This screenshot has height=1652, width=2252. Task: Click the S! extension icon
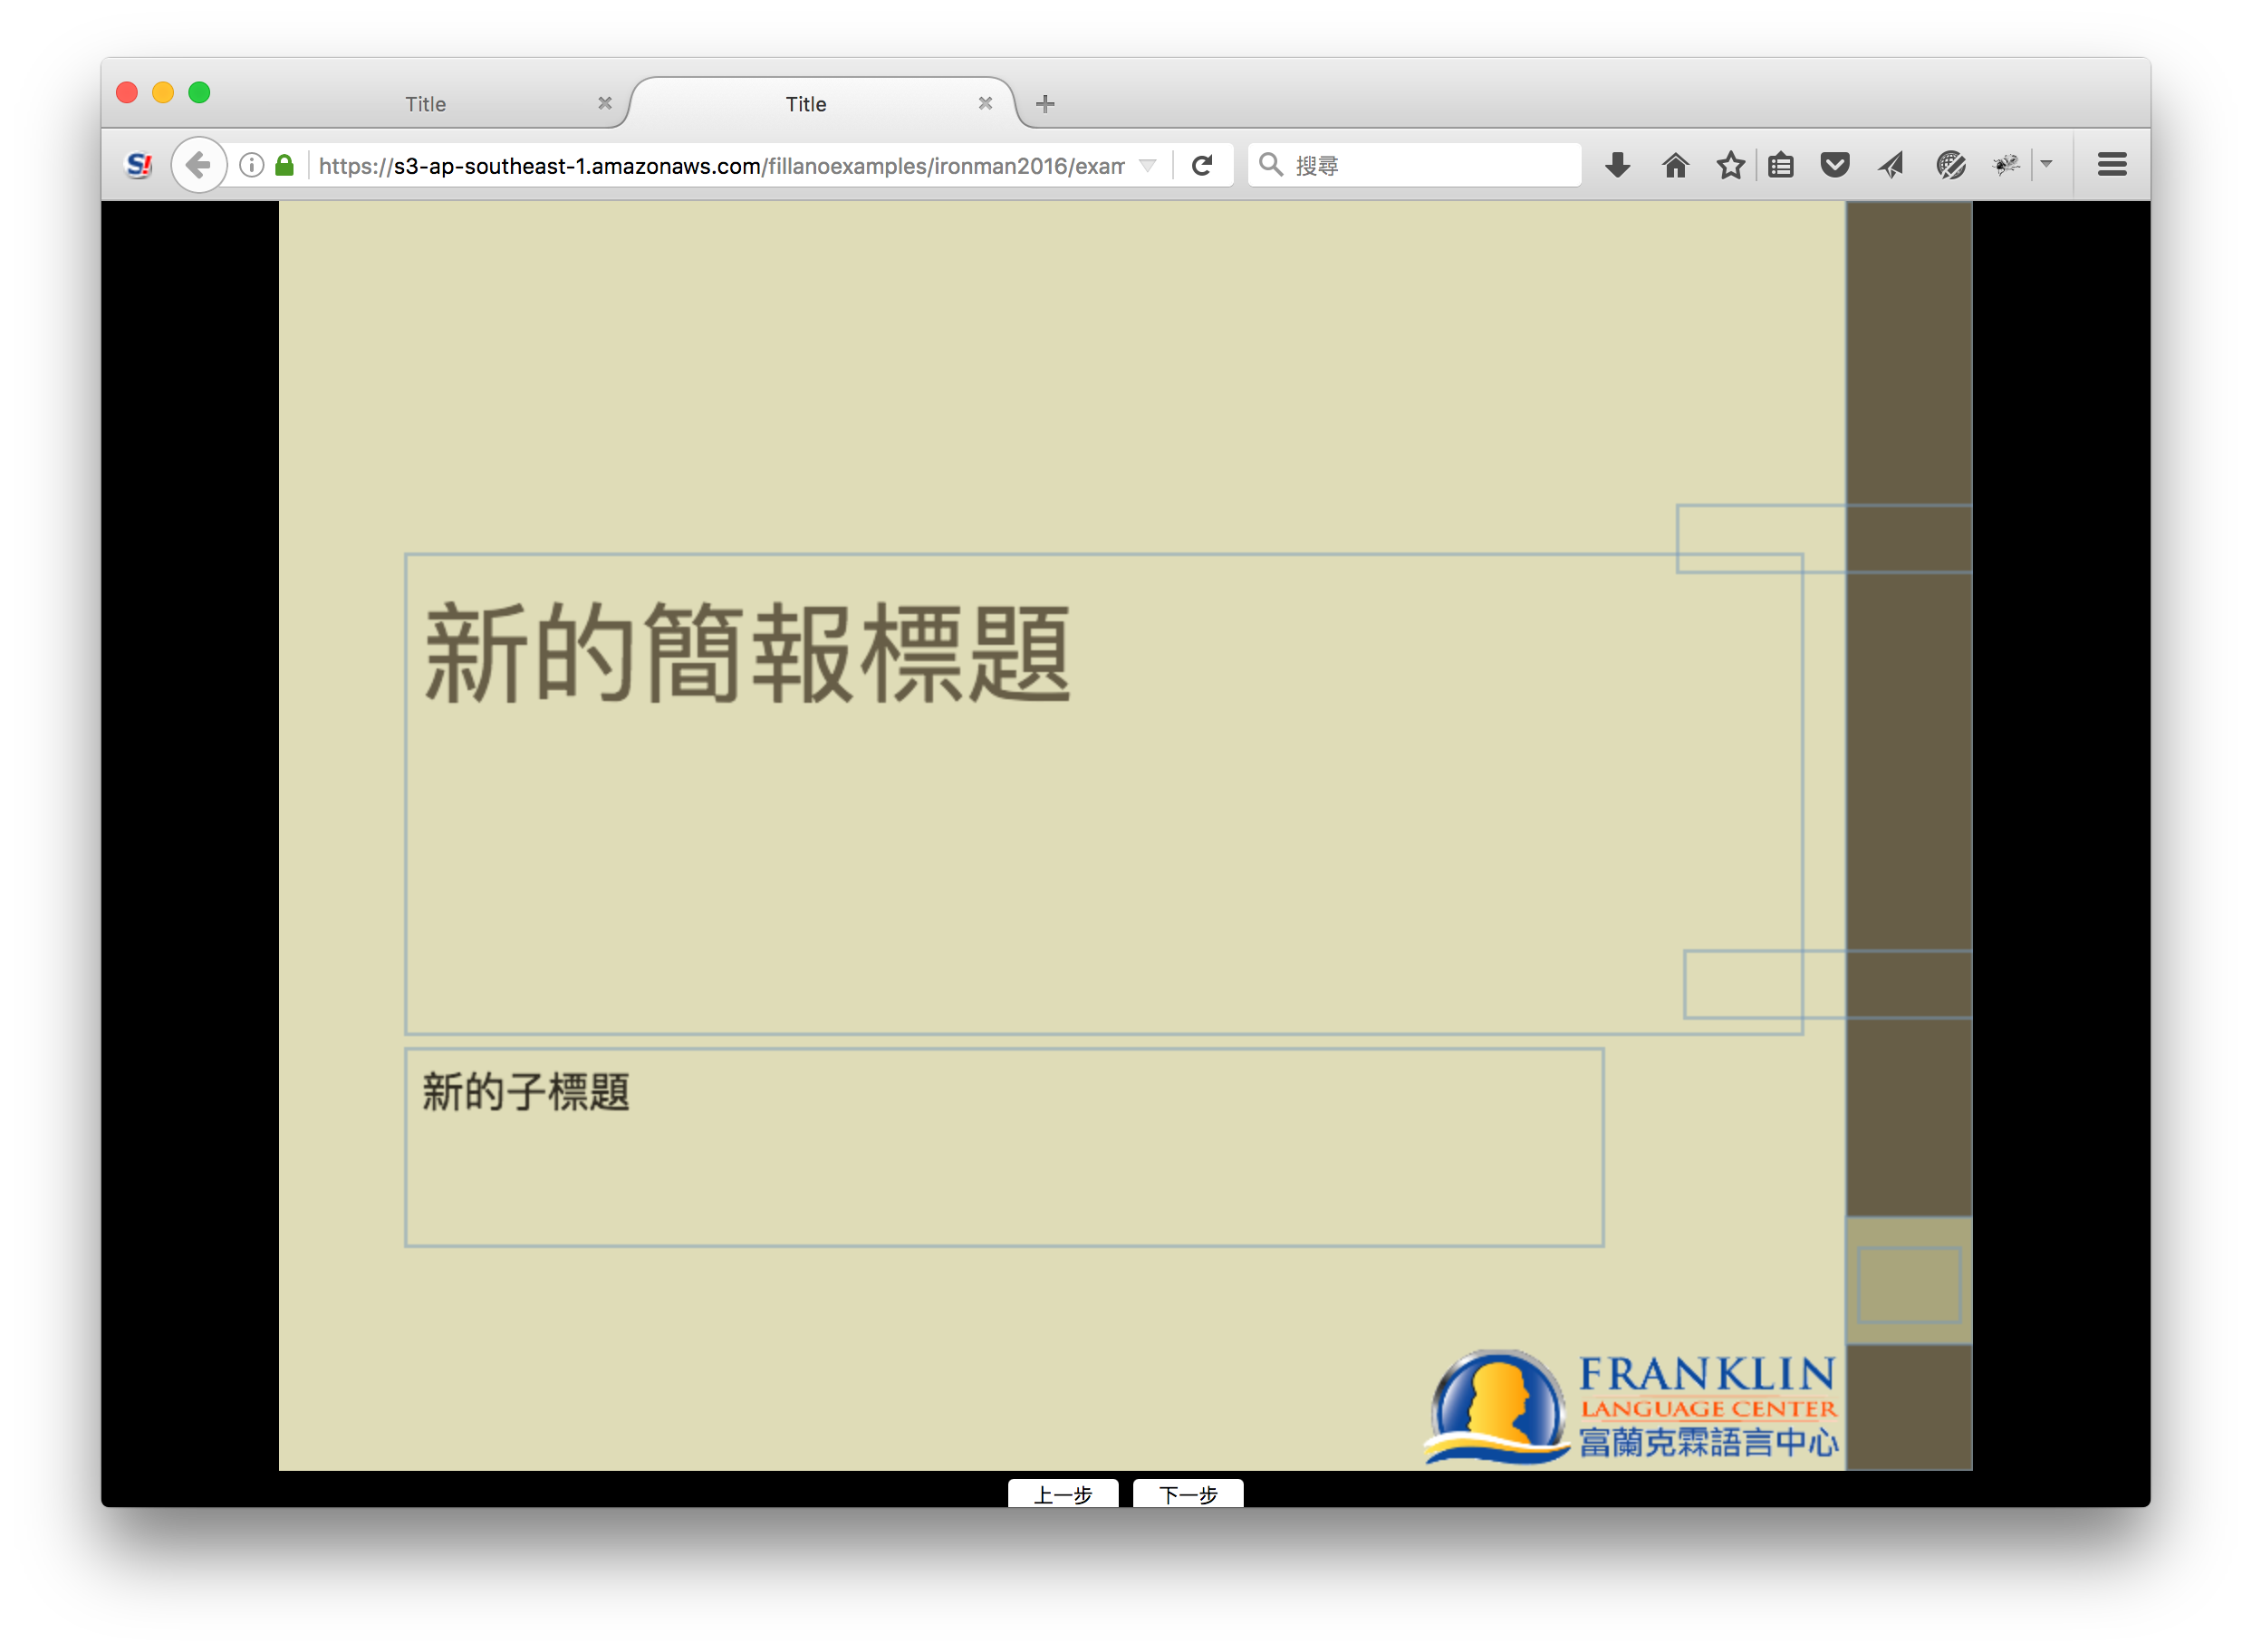[140, 165]
